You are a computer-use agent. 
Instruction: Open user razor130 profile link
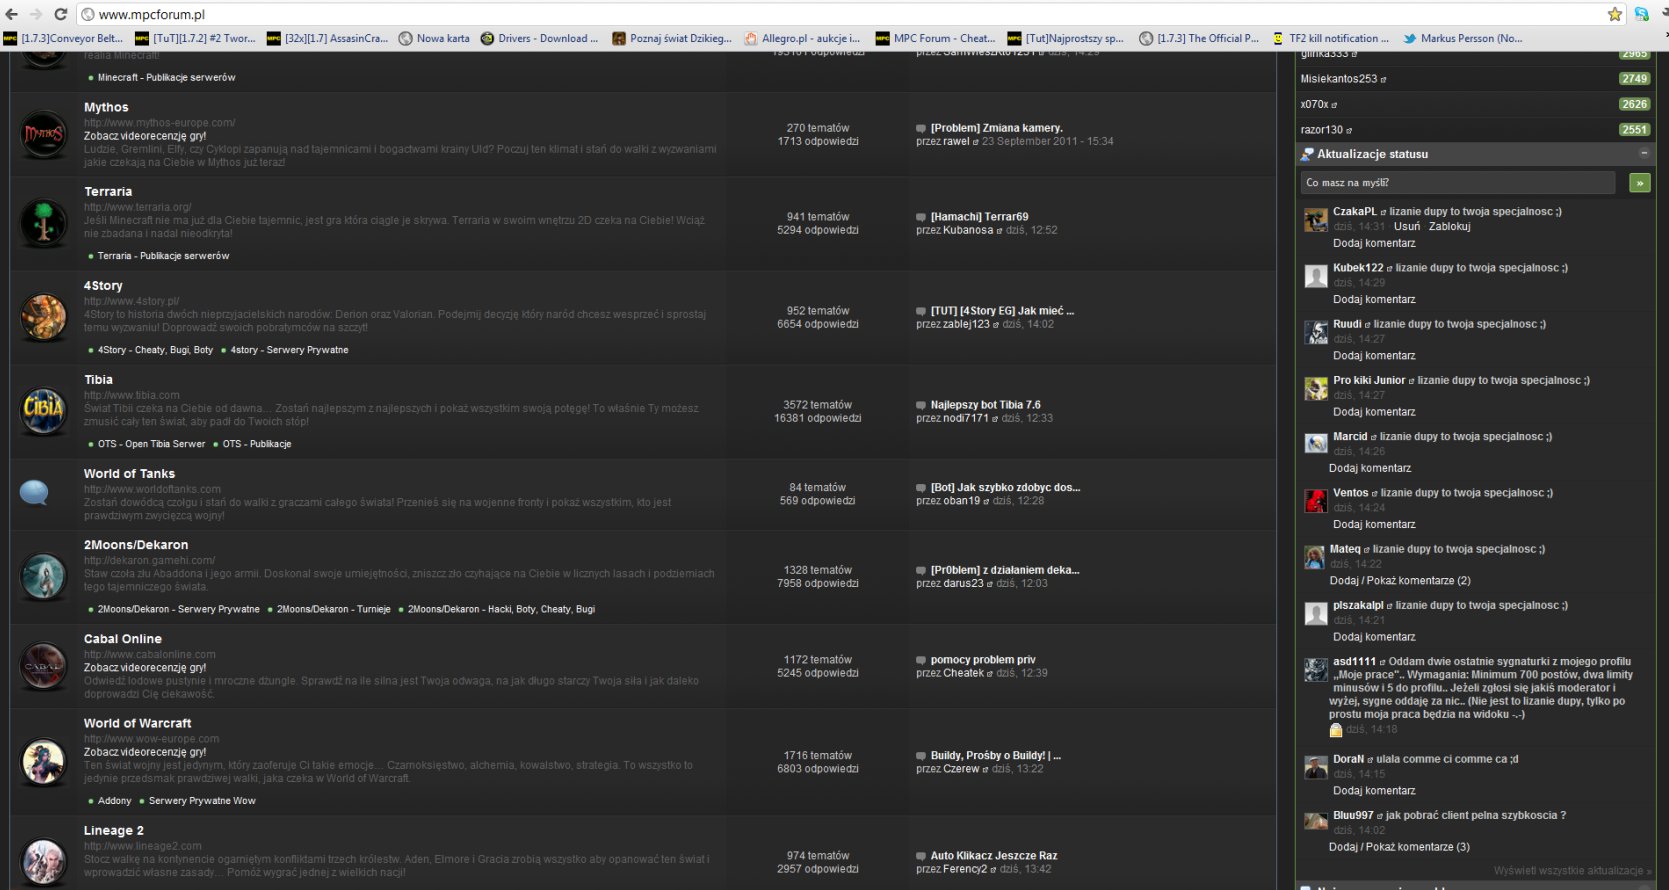tap(1321, 130)
